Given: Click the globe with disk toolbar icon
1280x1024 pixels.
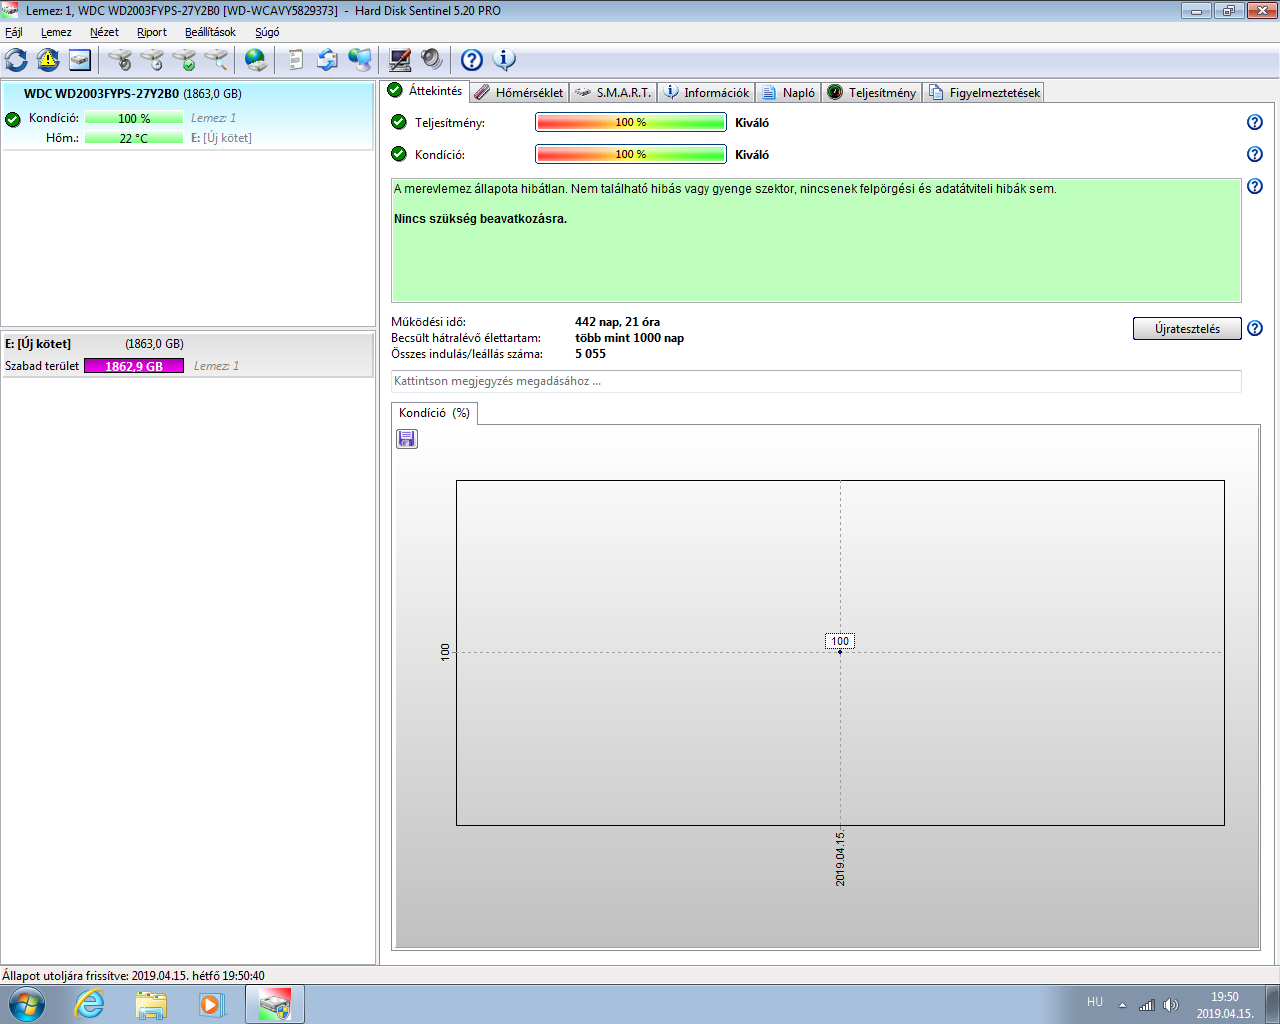Looking at the screenshot, I should pyautogui.click(x=256, y=60).
